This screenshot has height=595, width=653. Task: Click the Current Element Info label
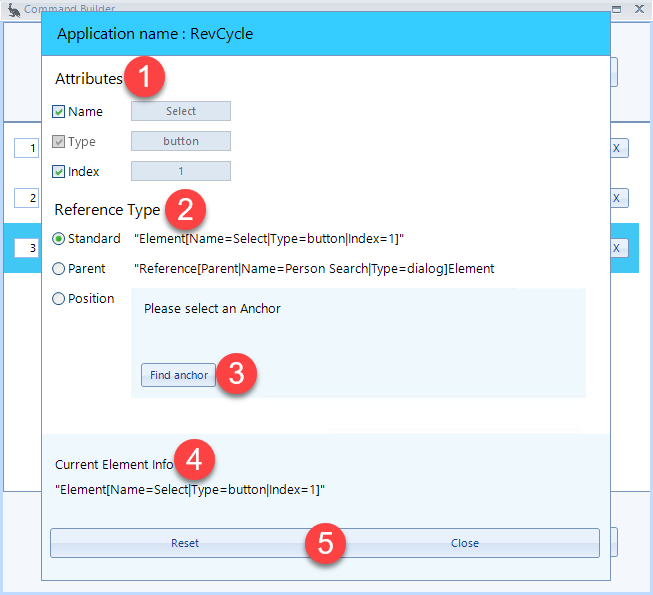tap(114, 465)
